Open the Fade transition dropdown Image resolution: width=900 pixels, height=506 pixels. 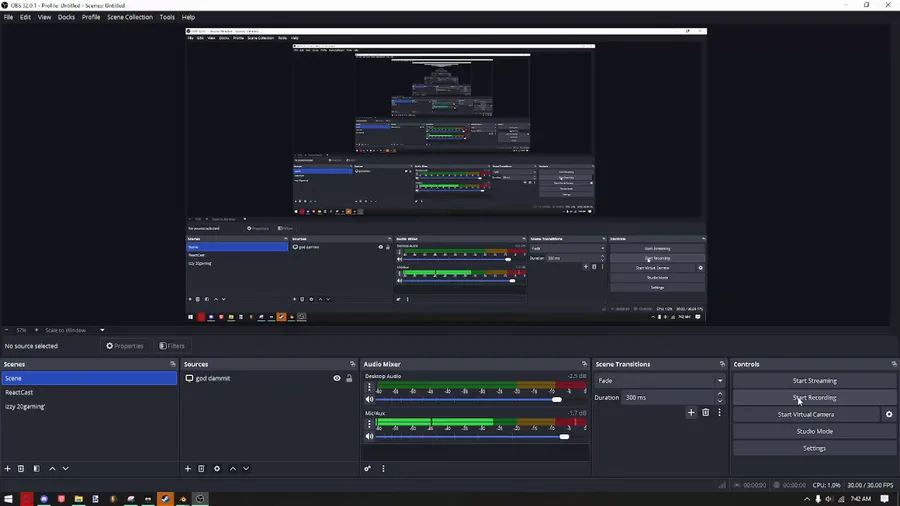click(x=659, y=380)
